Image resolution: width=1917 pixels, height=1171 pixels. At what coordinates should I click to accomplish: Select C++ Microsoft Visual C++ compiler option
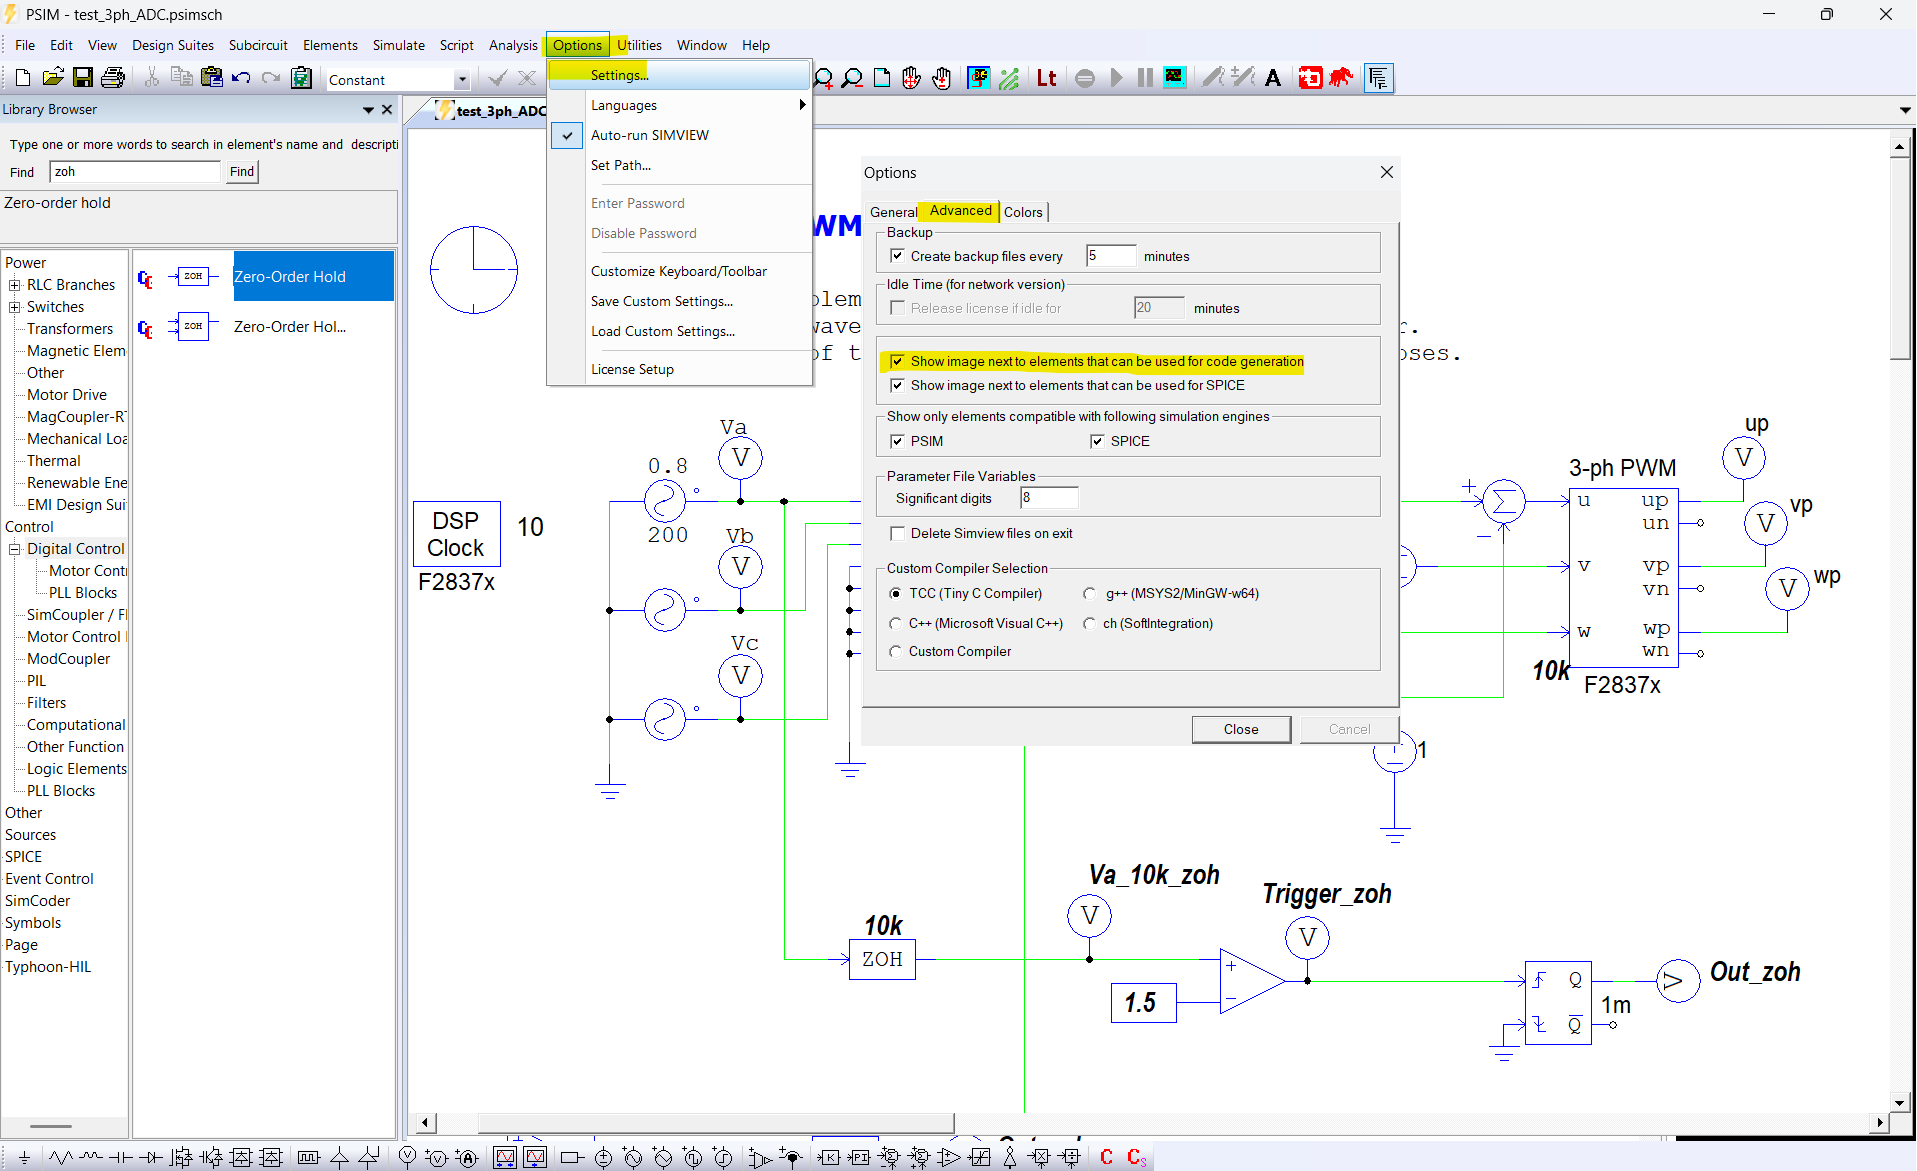895,623
